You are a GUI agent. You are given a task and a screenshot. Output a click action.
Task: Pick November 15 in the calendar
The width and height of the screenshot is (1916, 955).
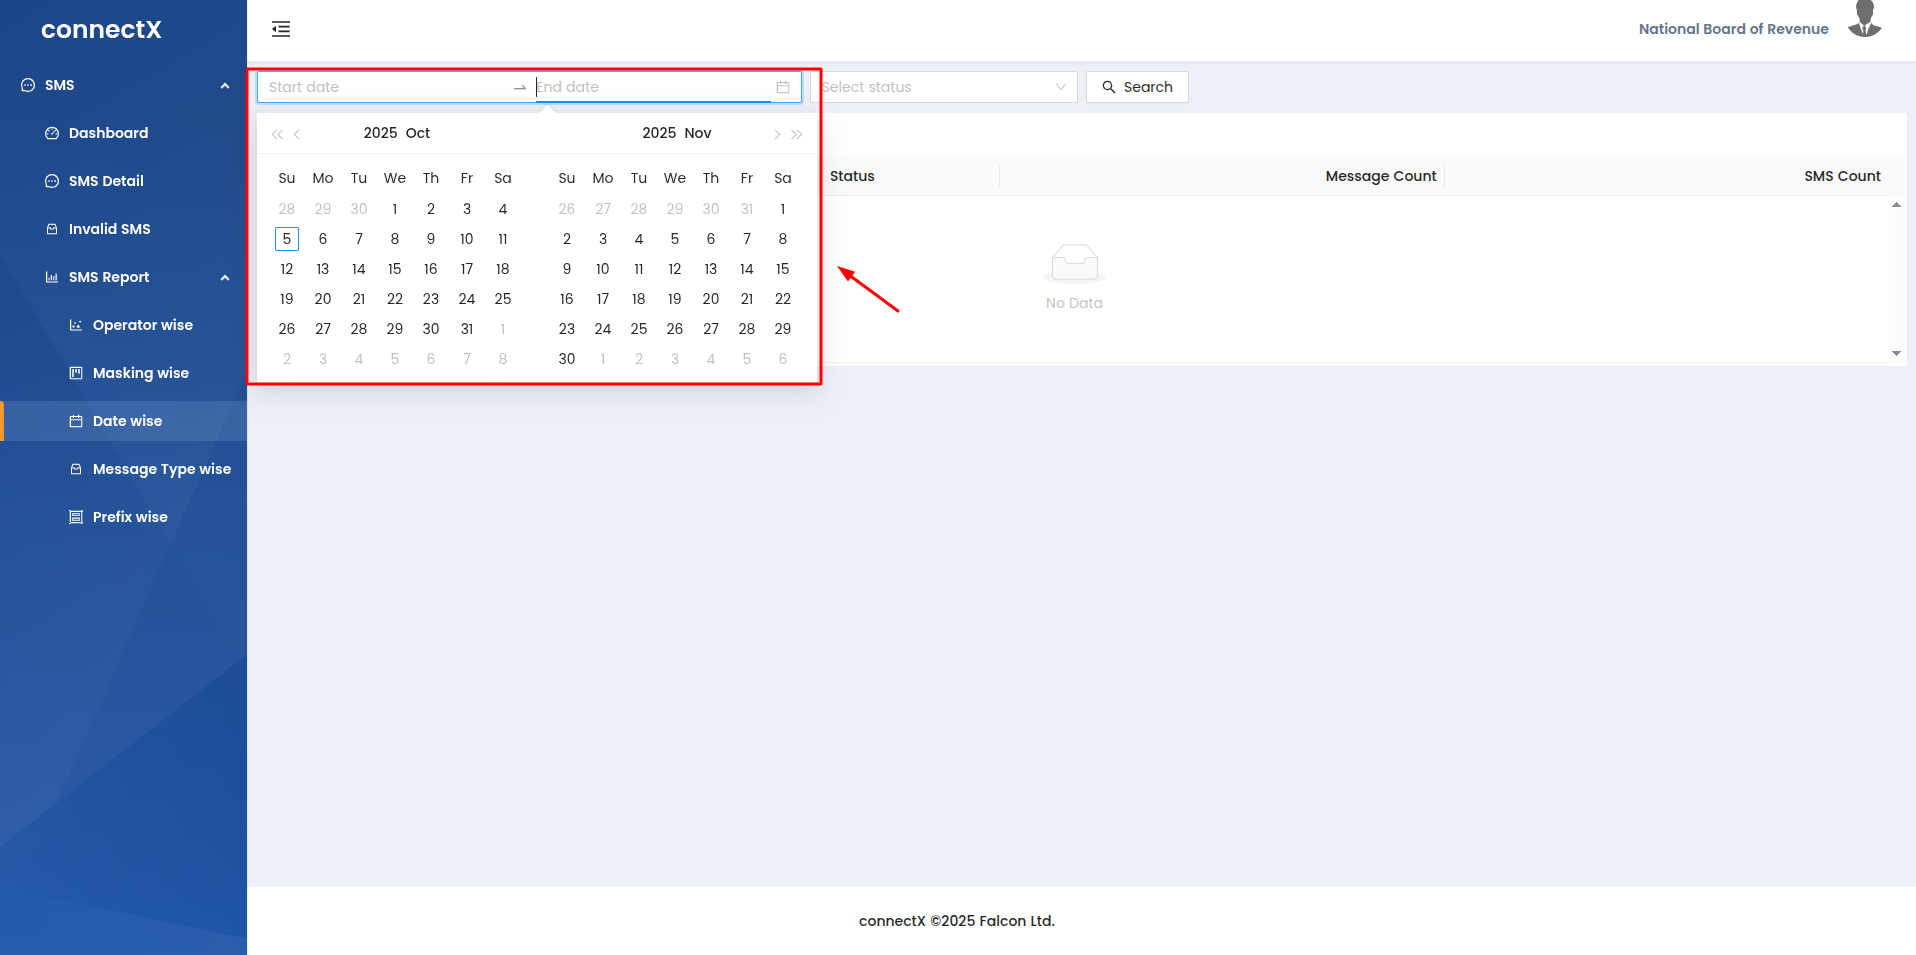pos(783,269)
